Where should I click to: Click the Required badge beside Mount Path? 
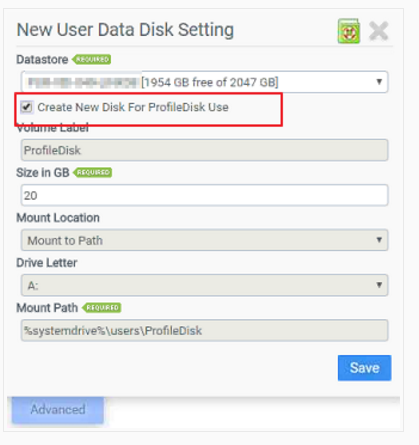102,307
